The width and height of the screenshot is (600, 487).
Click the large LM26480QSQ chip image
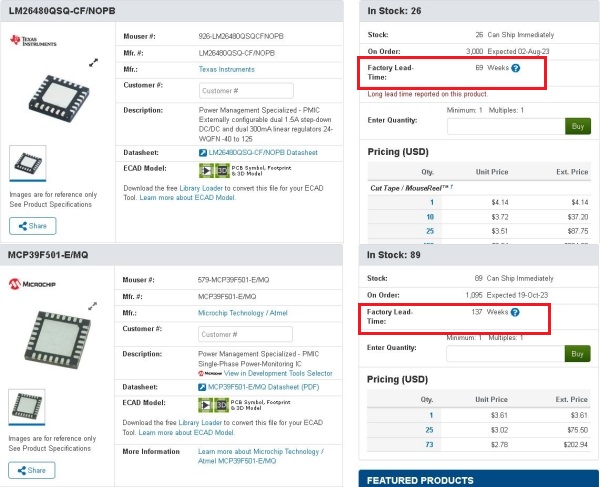59,99
